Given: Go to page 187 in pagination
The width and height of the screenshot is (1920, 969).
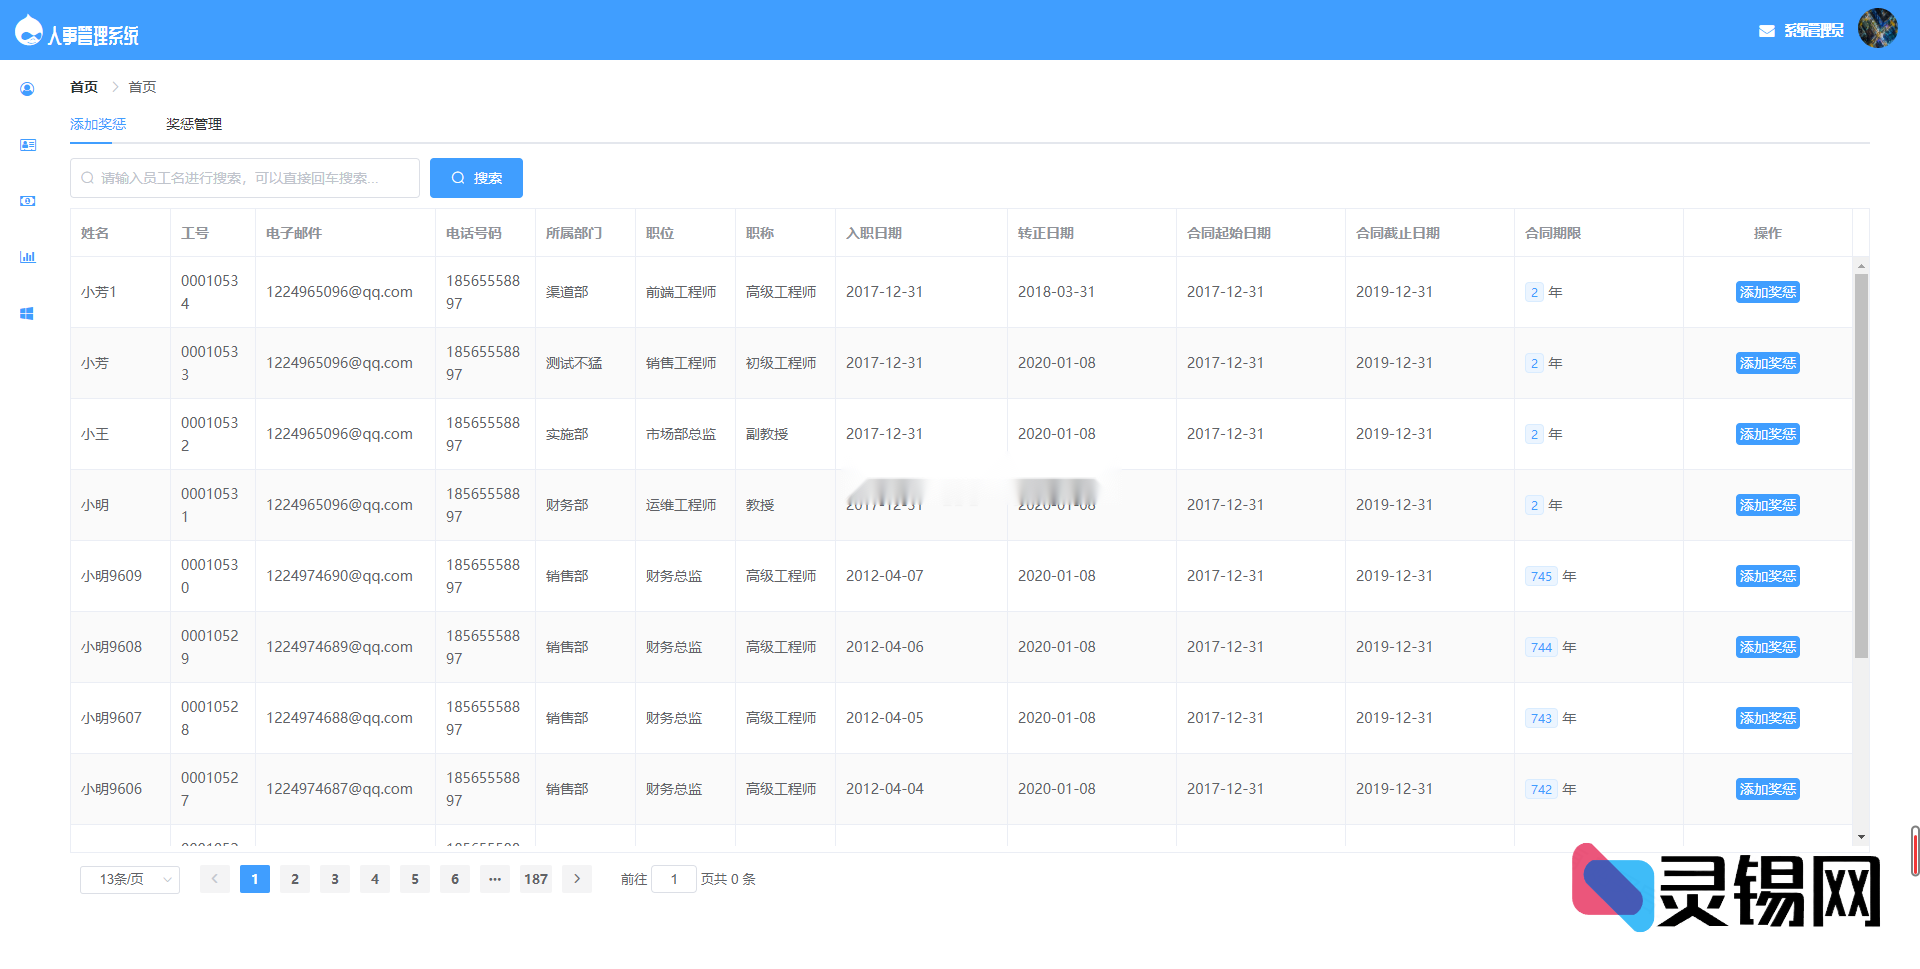Looking at the screenshot, I should [x=535, y=879].
